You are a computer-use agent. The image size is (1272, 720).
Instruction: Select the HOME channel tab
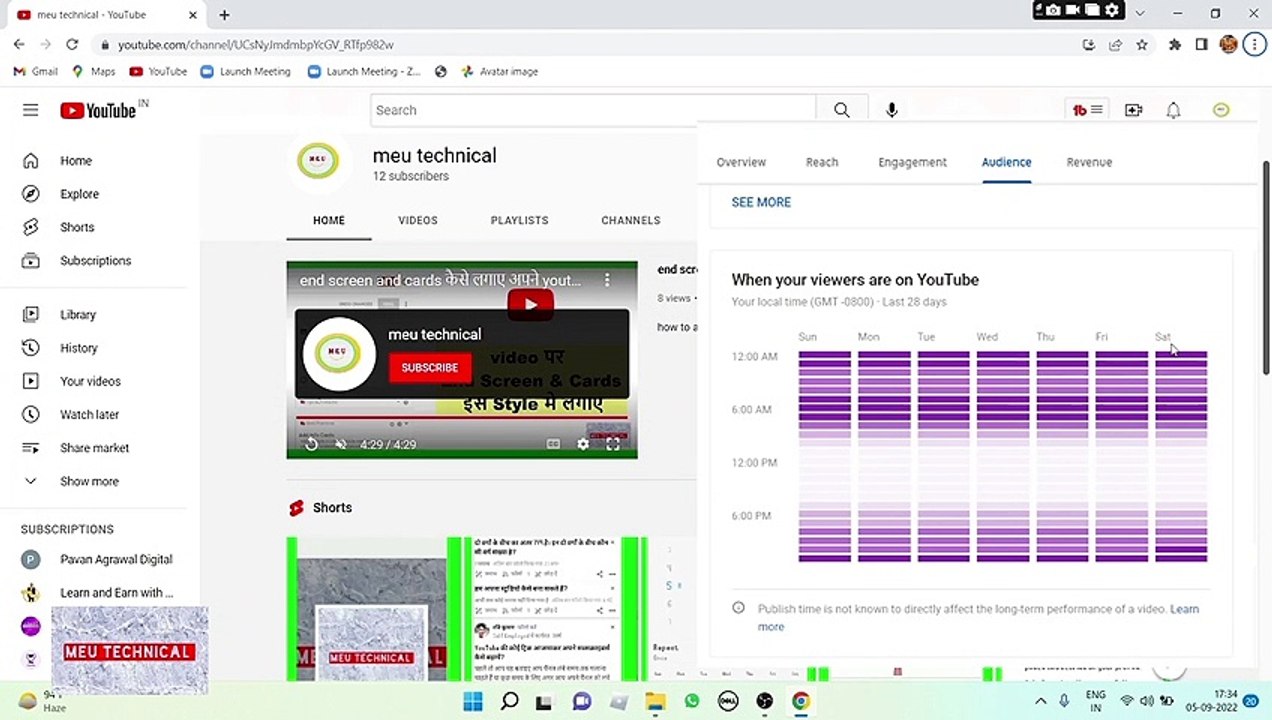click(x=329, y=220)
